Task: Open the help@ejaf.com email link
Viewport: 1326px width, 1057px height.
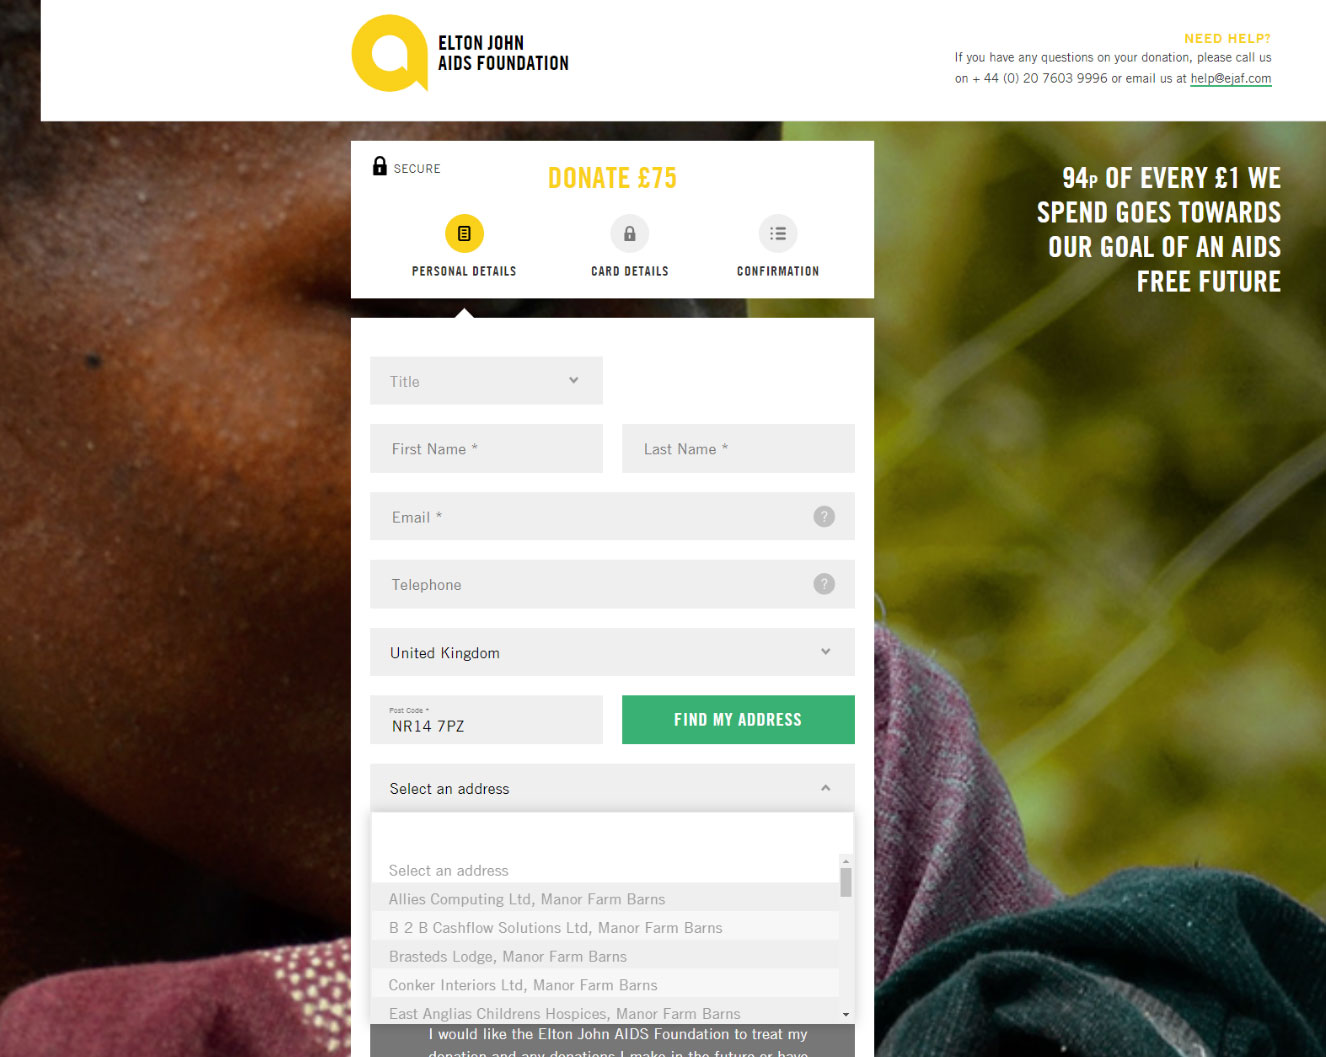Action: (x=1230, y=78)
